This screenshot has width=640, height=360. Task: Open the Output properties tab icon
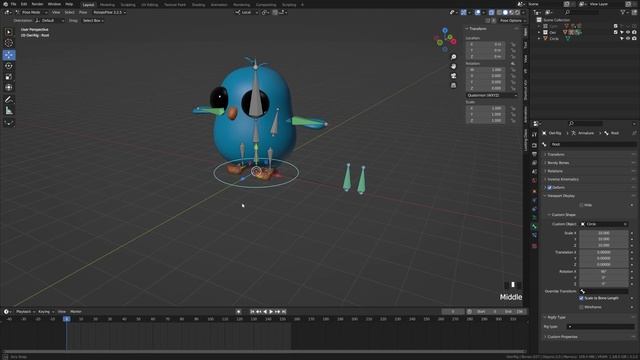pyautogui.click(x=534, y=154)
